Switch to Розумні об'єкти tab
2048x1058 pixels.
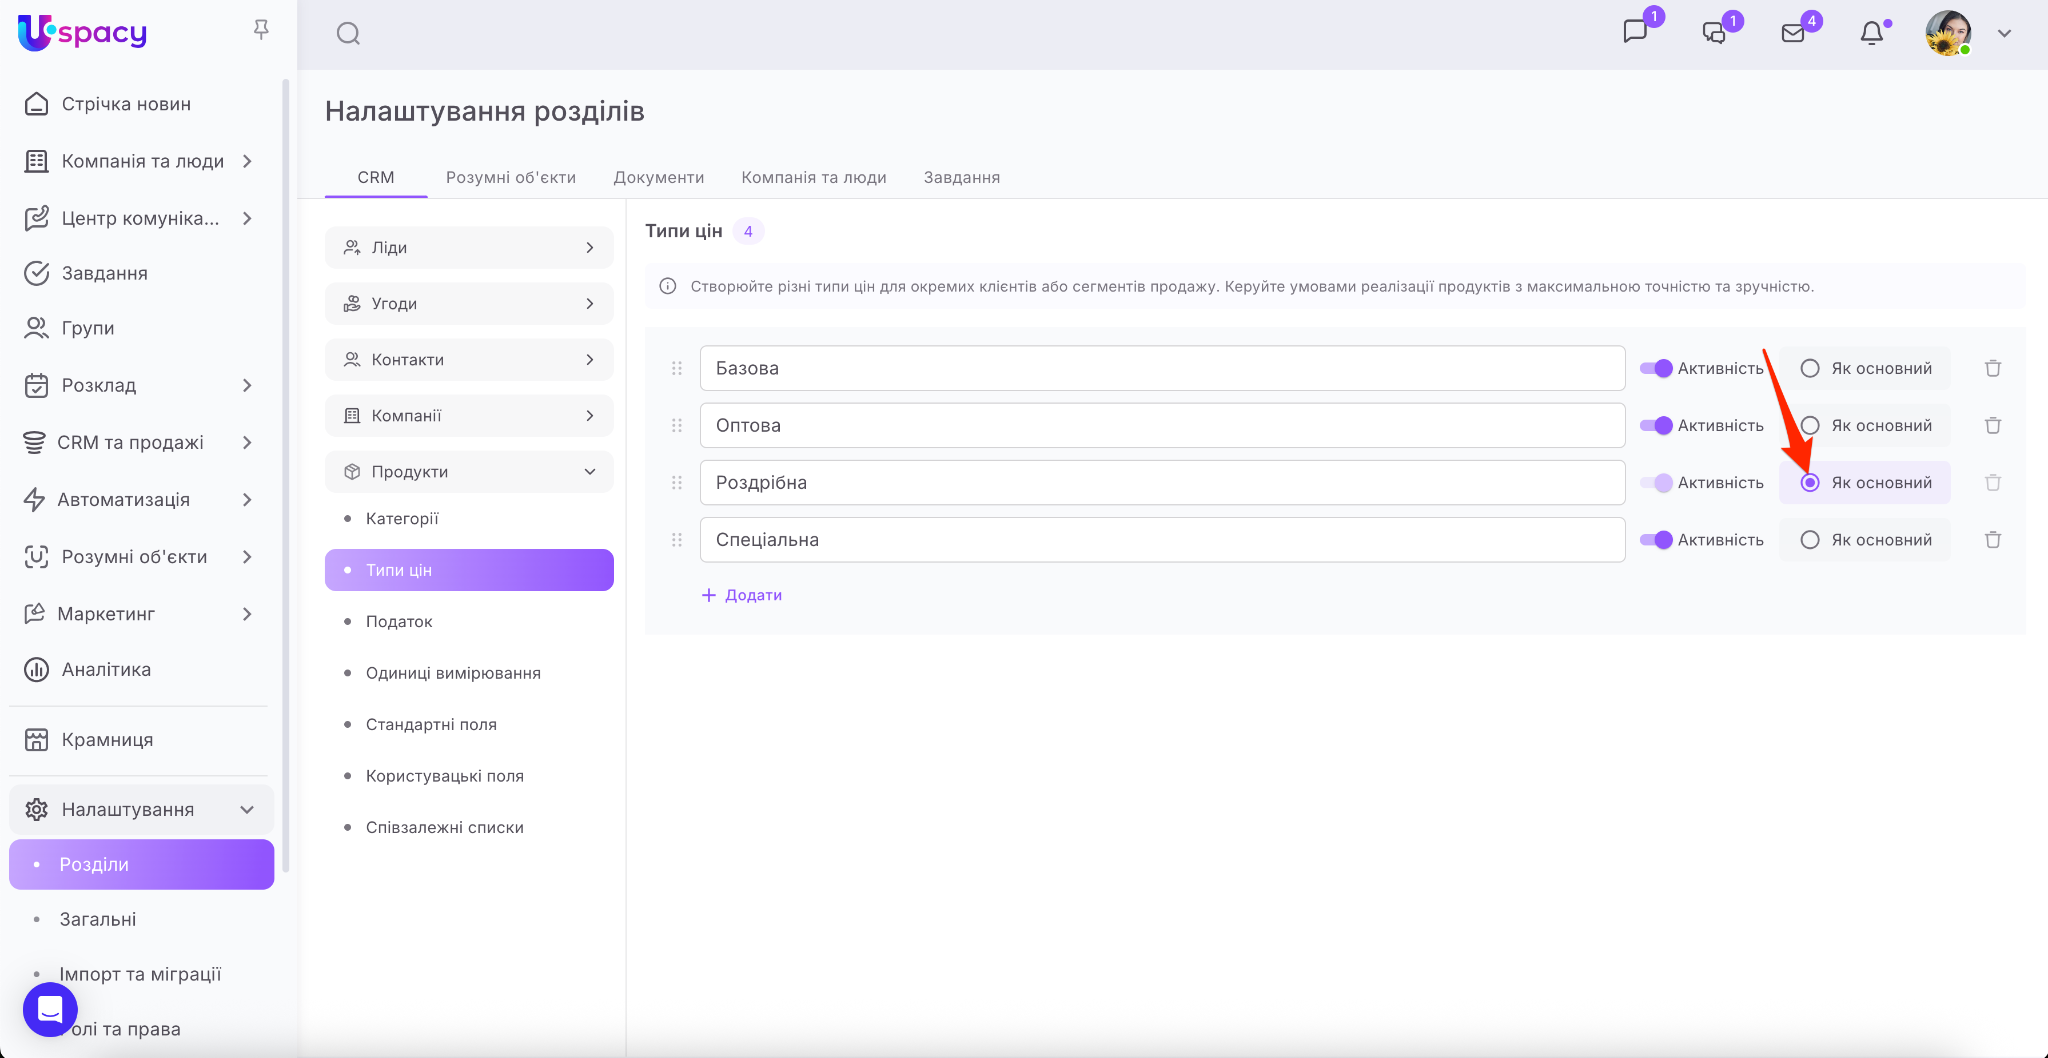510,177
